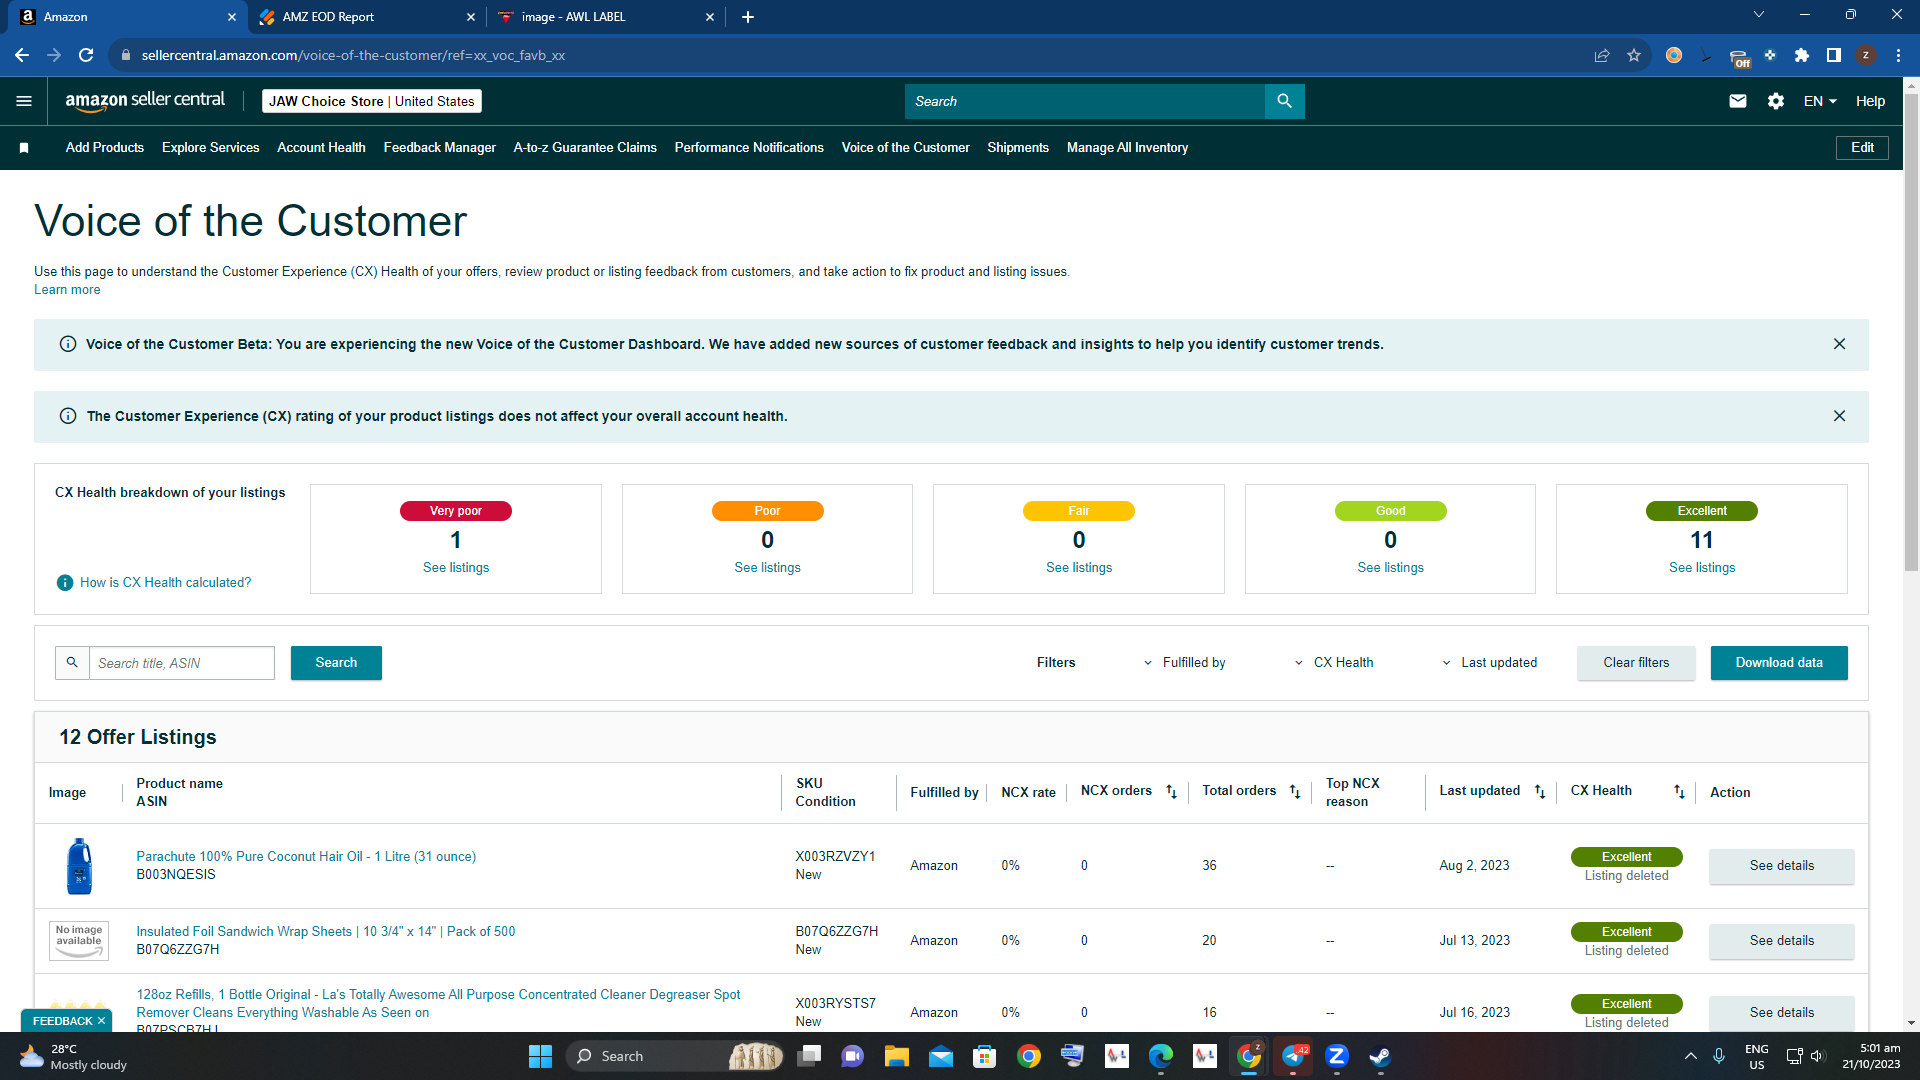Open Zoom from the taskbar
Viewport: 1920px width, 1080px height.
[1337, 1056]
